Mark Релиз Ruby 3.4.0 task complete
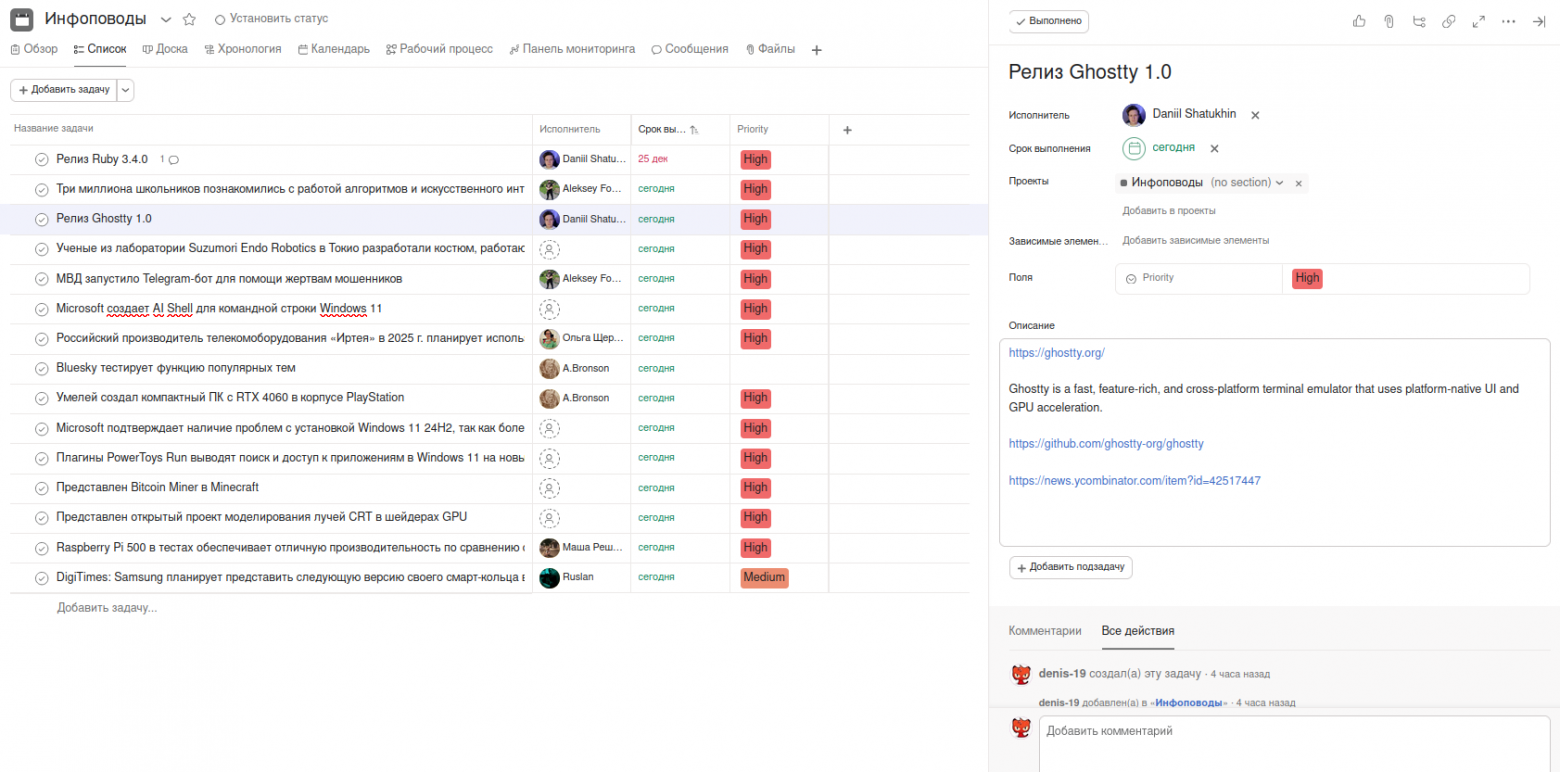 tap(42, 160)
